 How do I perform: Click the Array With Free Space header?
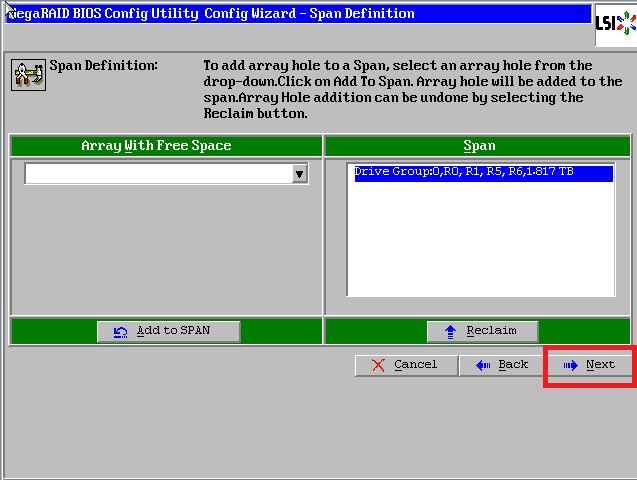156,146
